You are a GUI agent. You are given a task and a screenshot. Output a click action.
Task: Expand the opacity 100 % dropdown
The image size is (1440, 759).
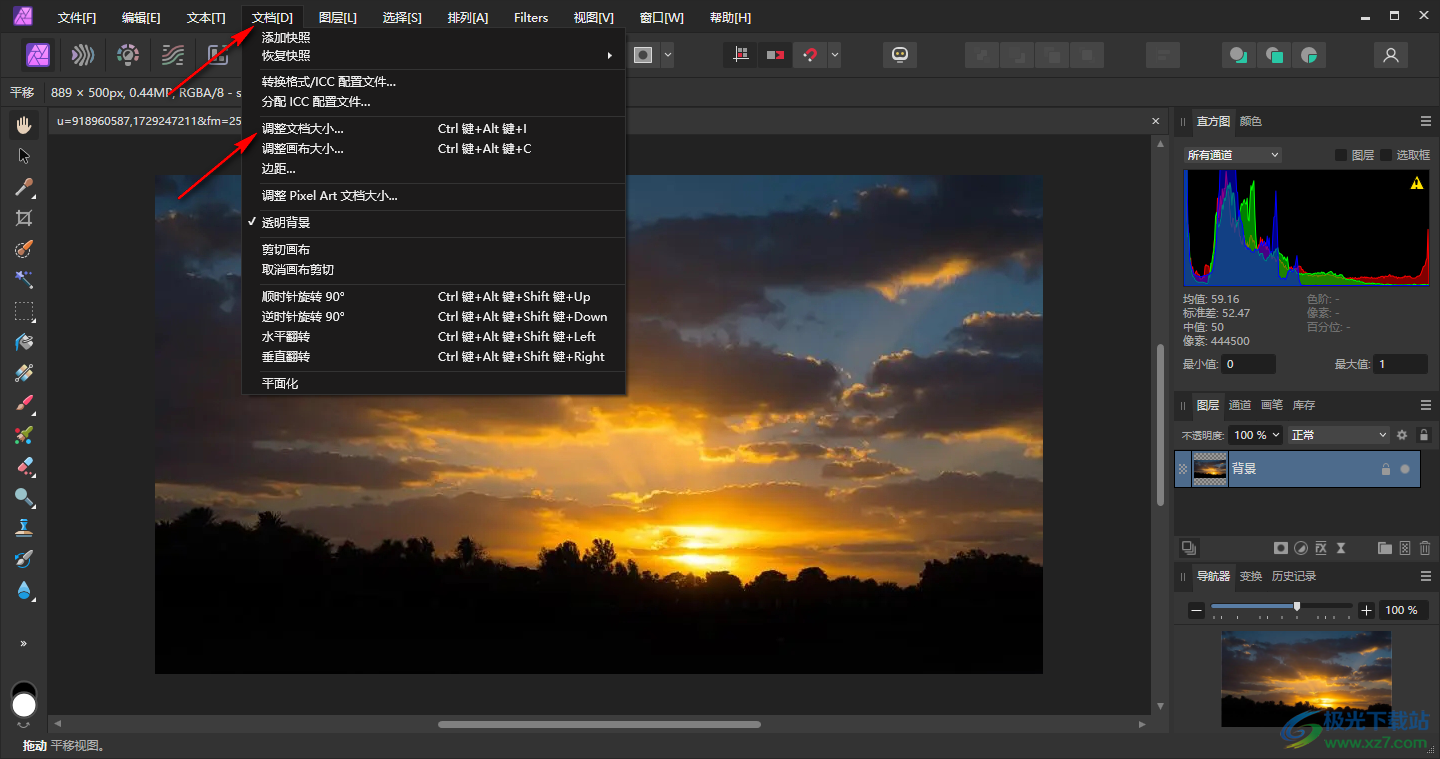[1257, 435]
